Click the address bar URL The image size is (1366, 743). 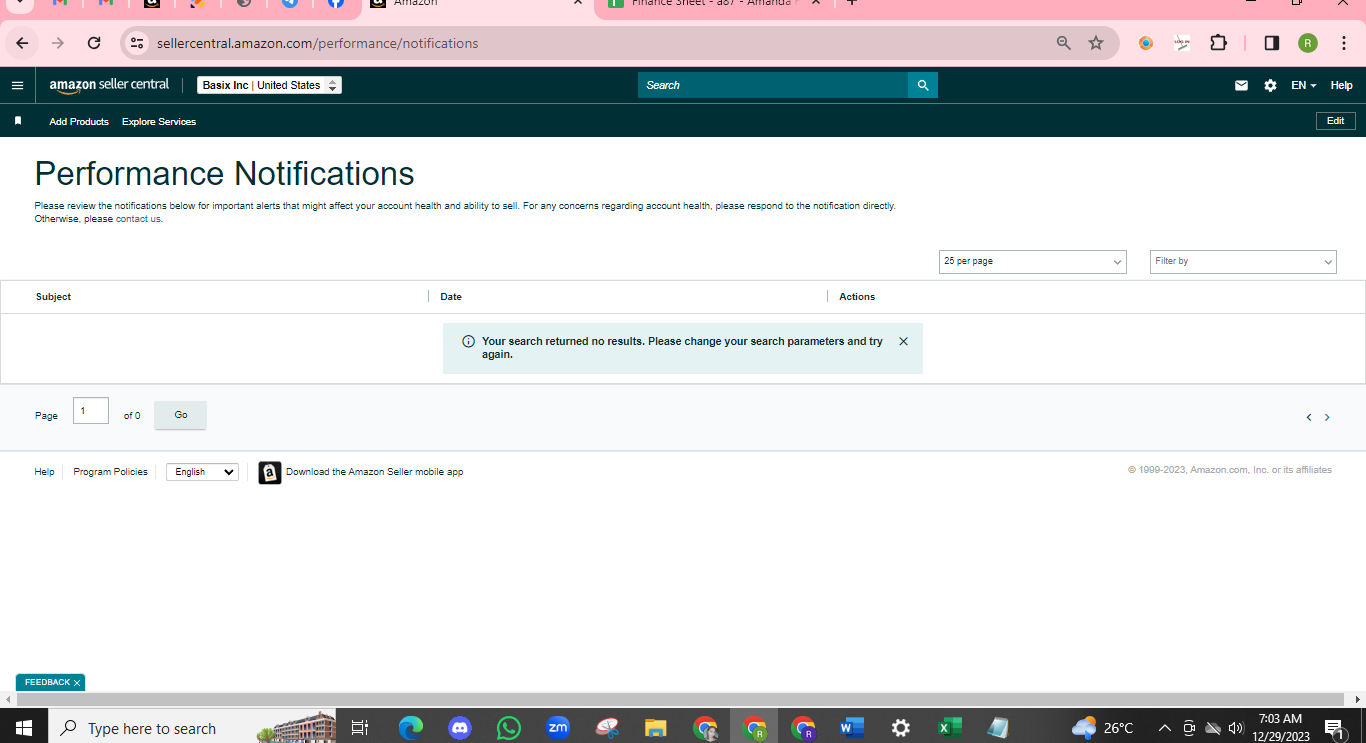[317, 43]
